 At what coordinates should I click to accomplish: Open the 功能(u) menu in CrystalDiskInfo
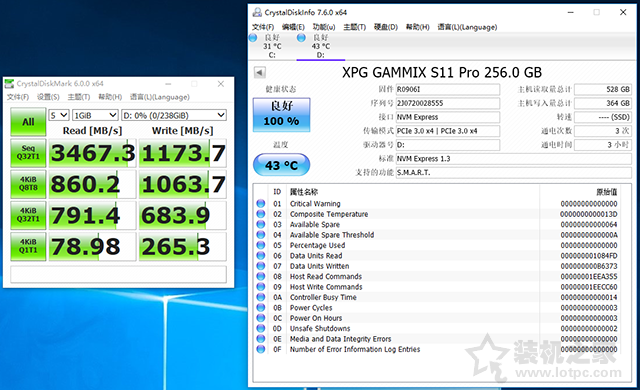tap(324, 27)
